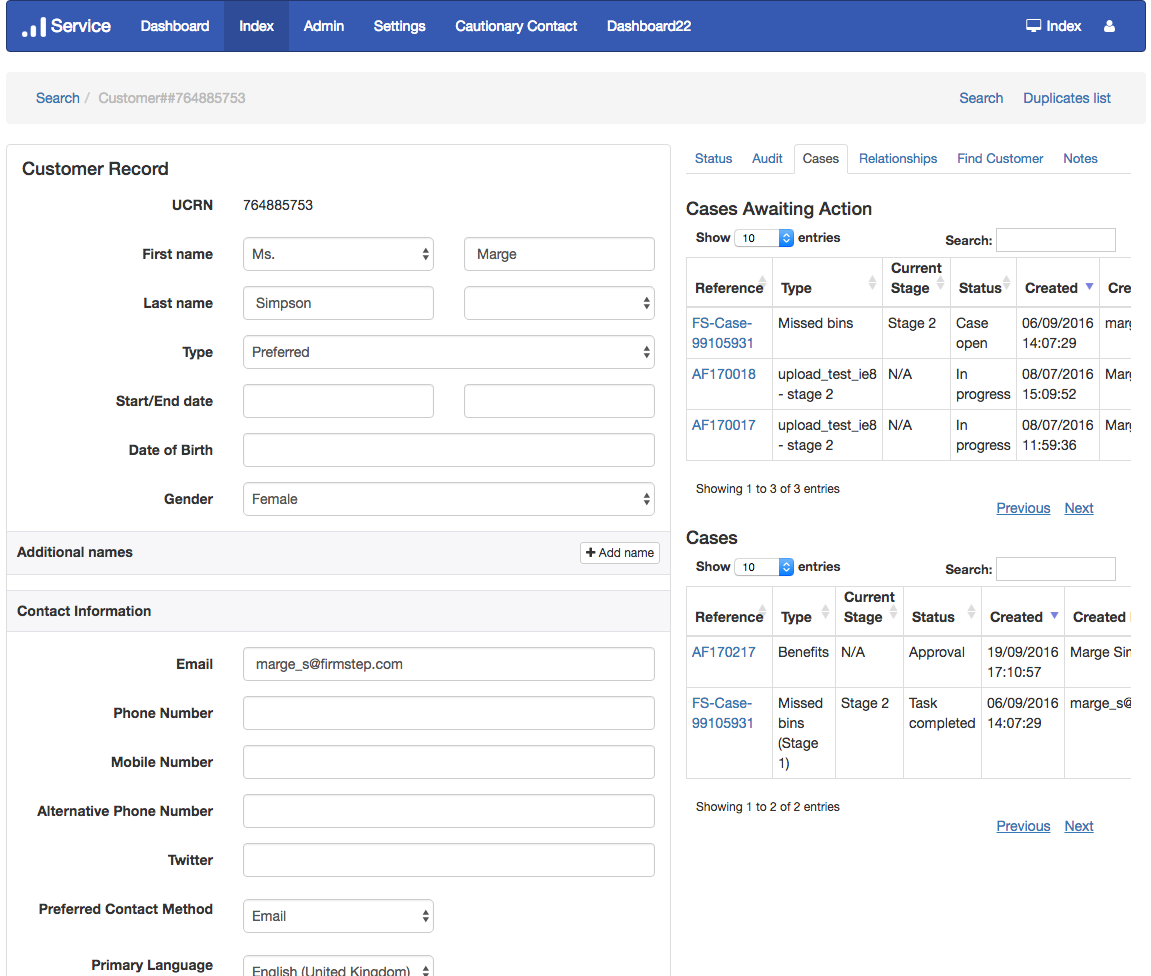The height and width of the screenshot is (976, 1151).
Task: Click the Alternative Phone Number field
Action: 449,811
